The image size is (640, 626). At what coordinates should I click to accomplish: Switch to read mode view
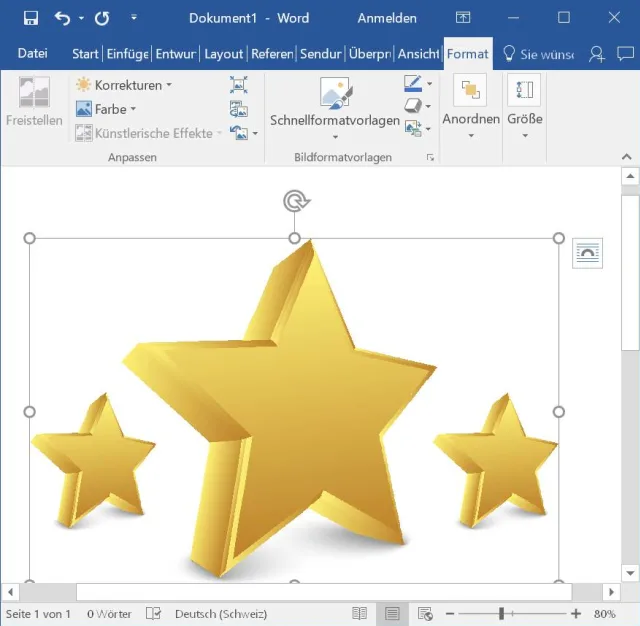coord(360,613)
